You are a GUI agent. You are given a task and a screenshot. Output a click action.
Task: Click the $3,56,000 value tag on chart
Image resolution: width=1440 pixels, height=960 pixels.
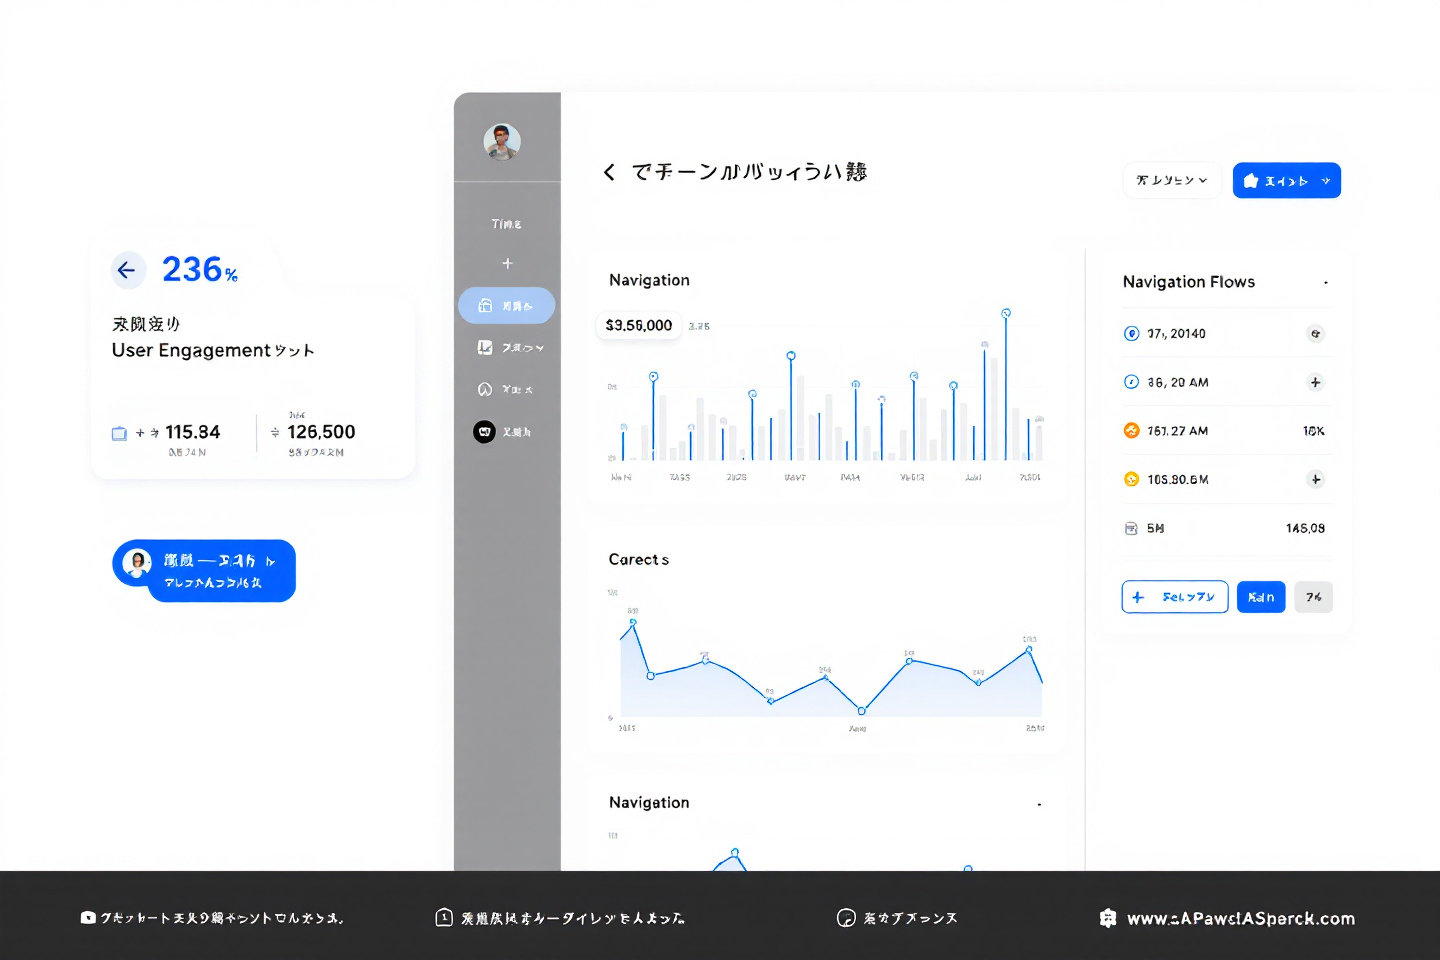click(639, 326)
